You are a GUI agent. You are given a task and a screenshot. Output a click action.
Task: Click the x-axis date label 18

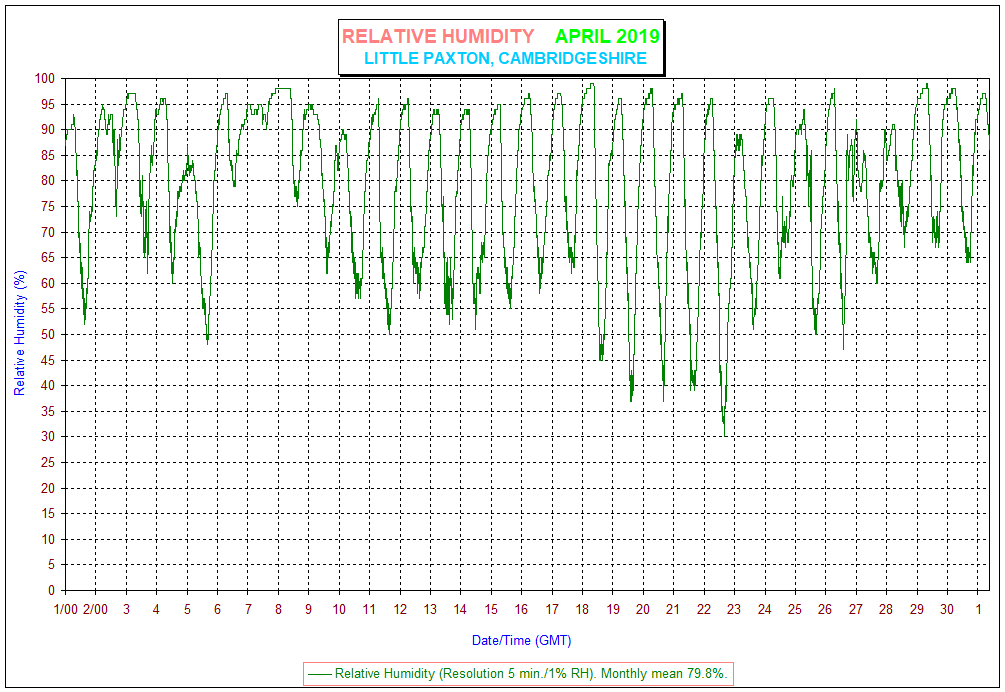tap(582, 609)
